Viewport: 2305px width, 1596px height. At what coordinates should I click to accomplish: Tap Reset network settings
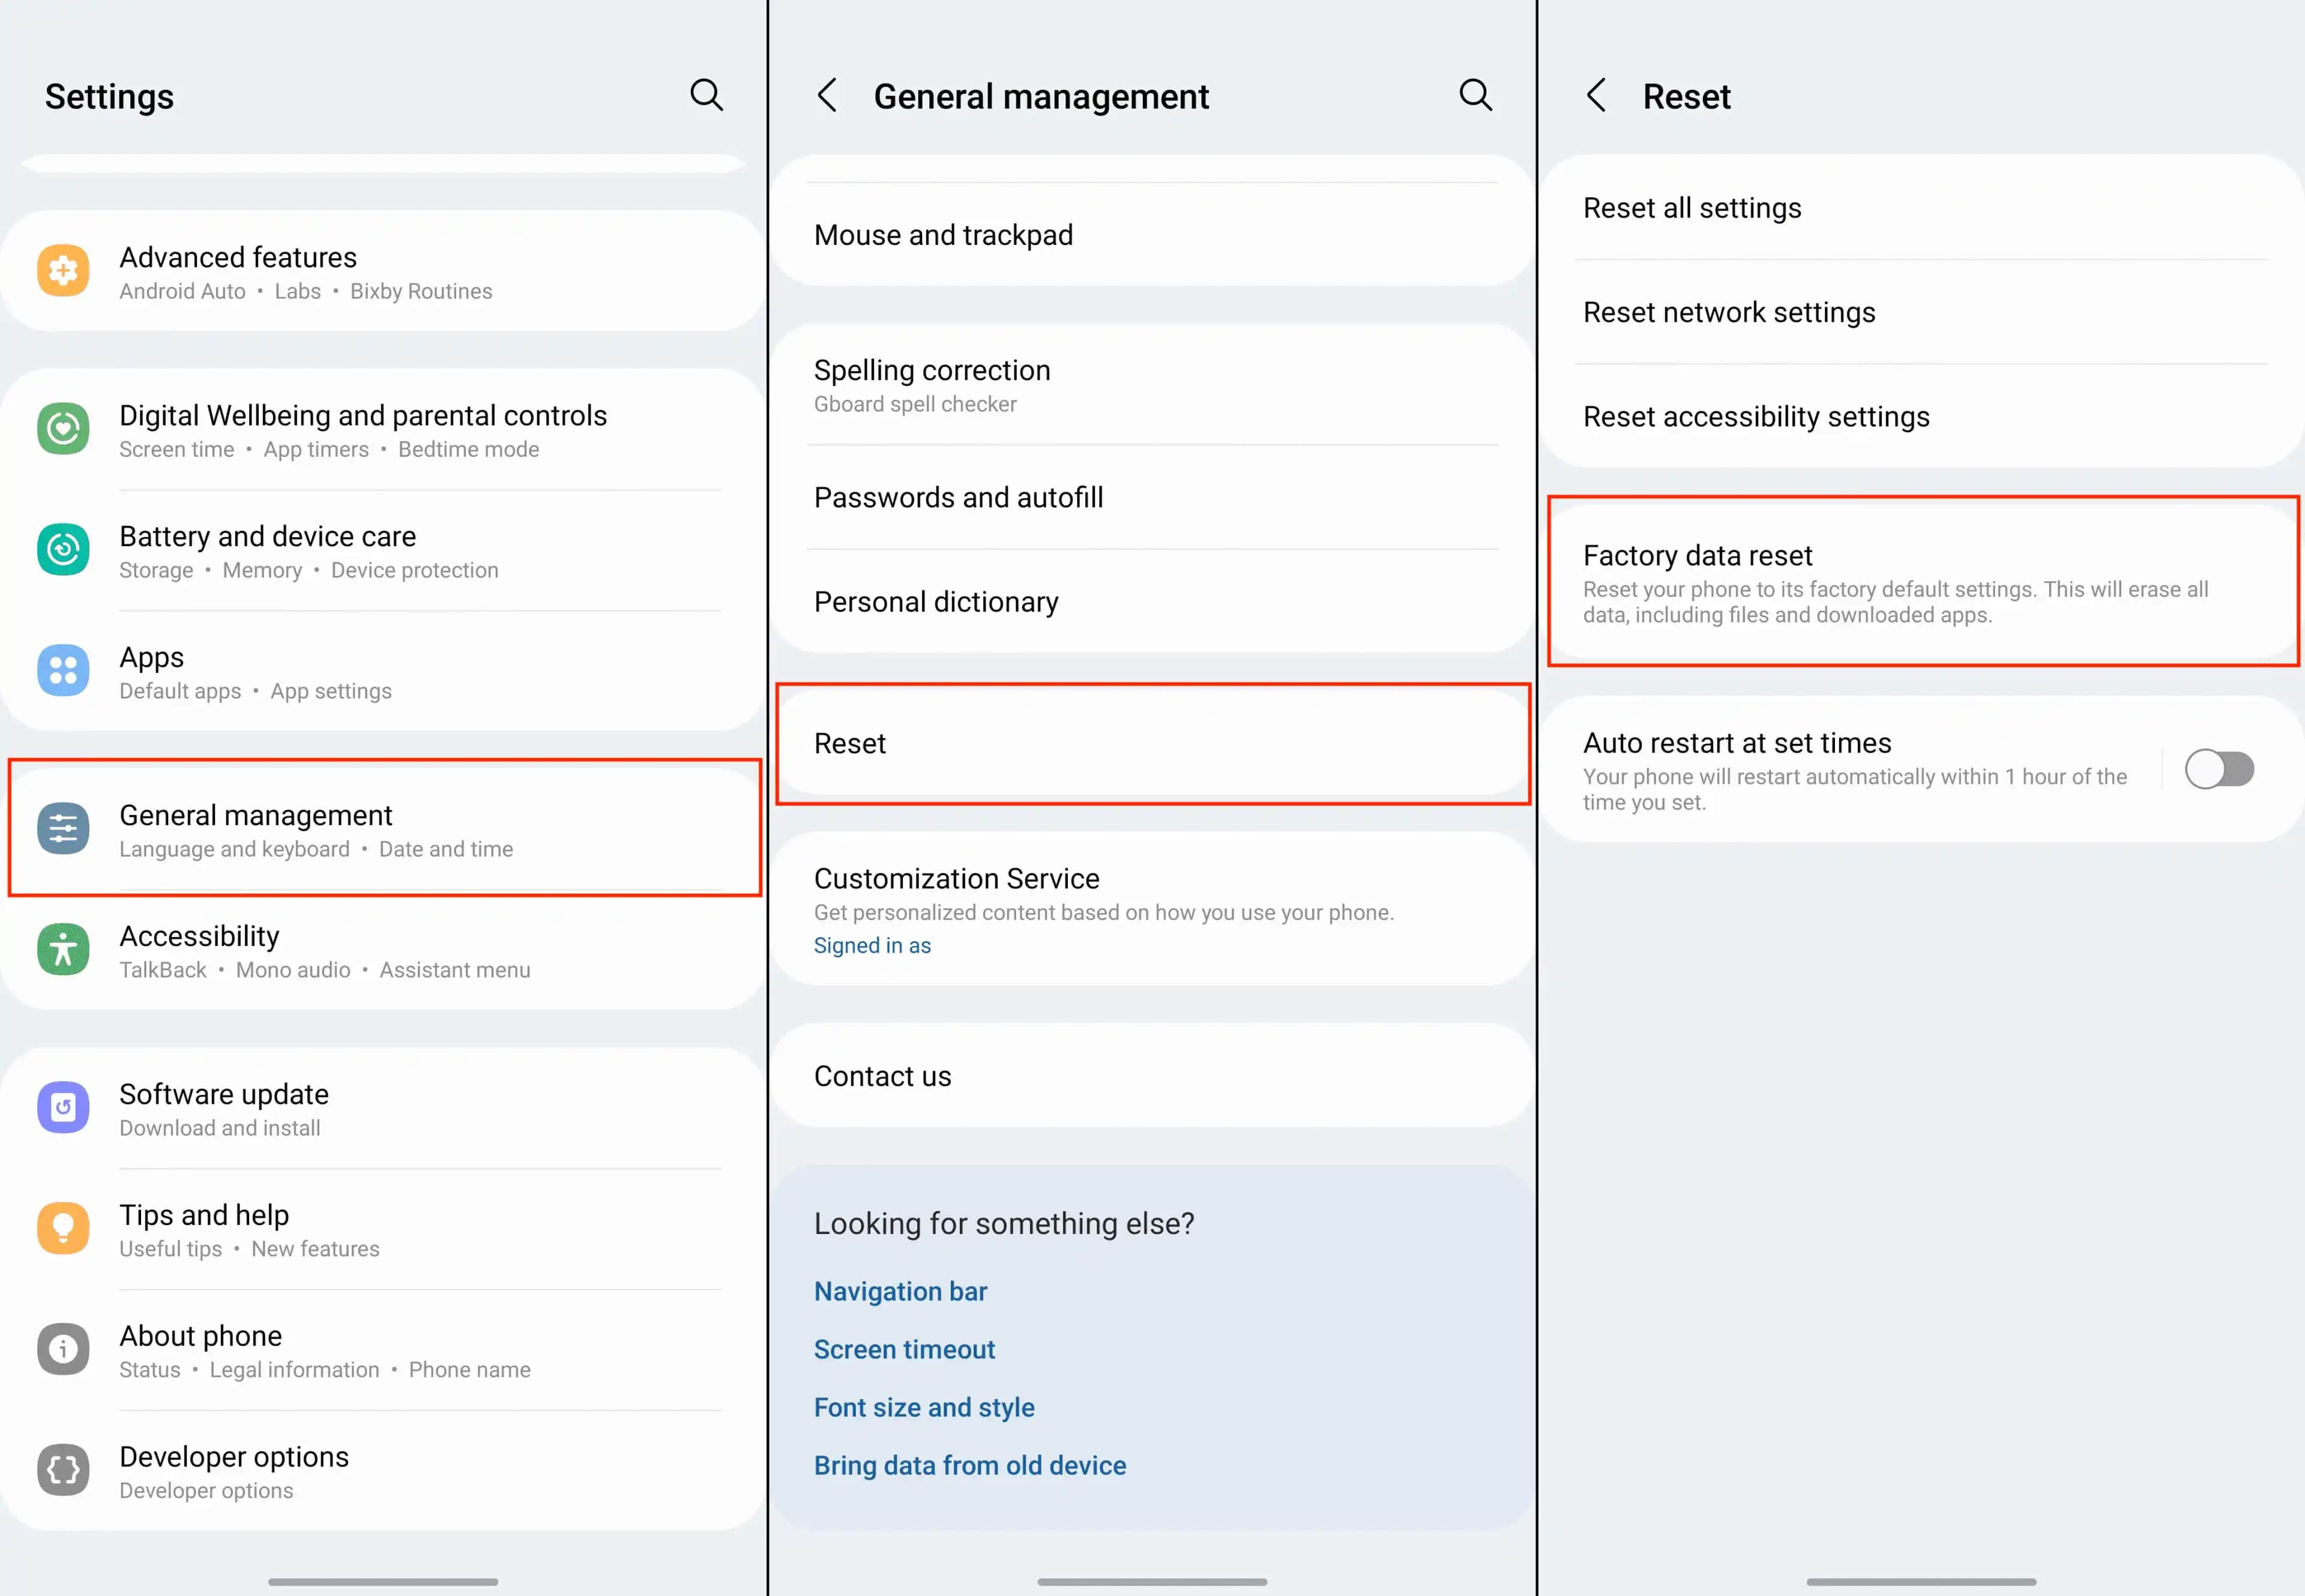[x=1728, y=313]
